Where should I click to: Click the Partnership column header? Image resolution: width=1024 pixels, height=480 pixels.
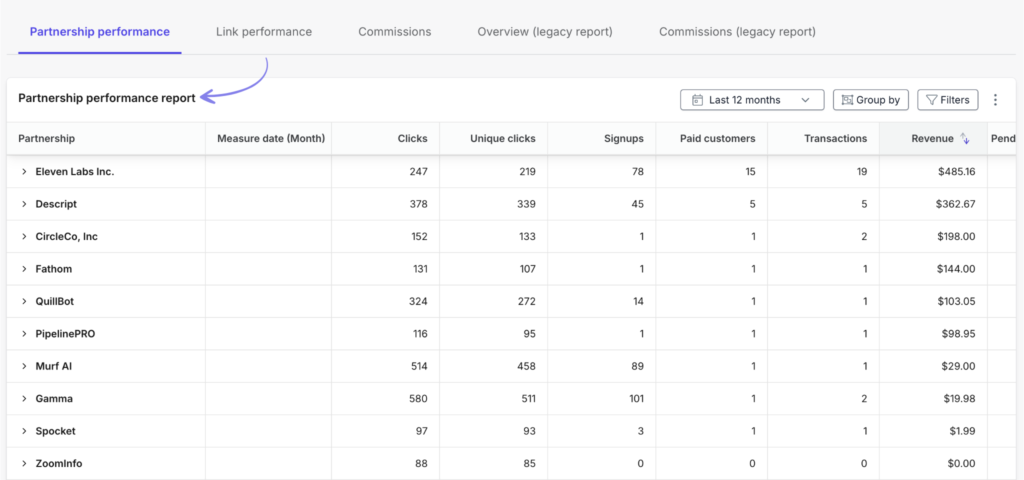coord(106,138)
